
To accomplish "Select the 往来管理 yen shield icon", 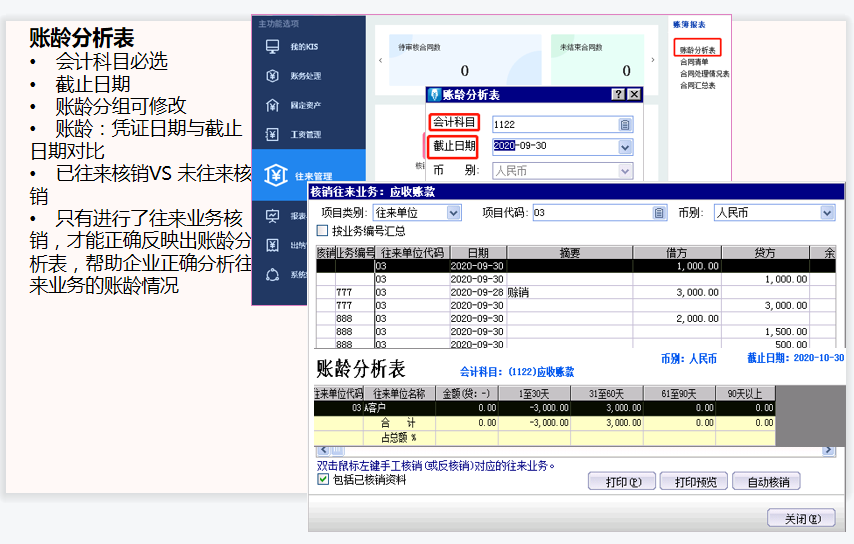I will tap(276, 175).
